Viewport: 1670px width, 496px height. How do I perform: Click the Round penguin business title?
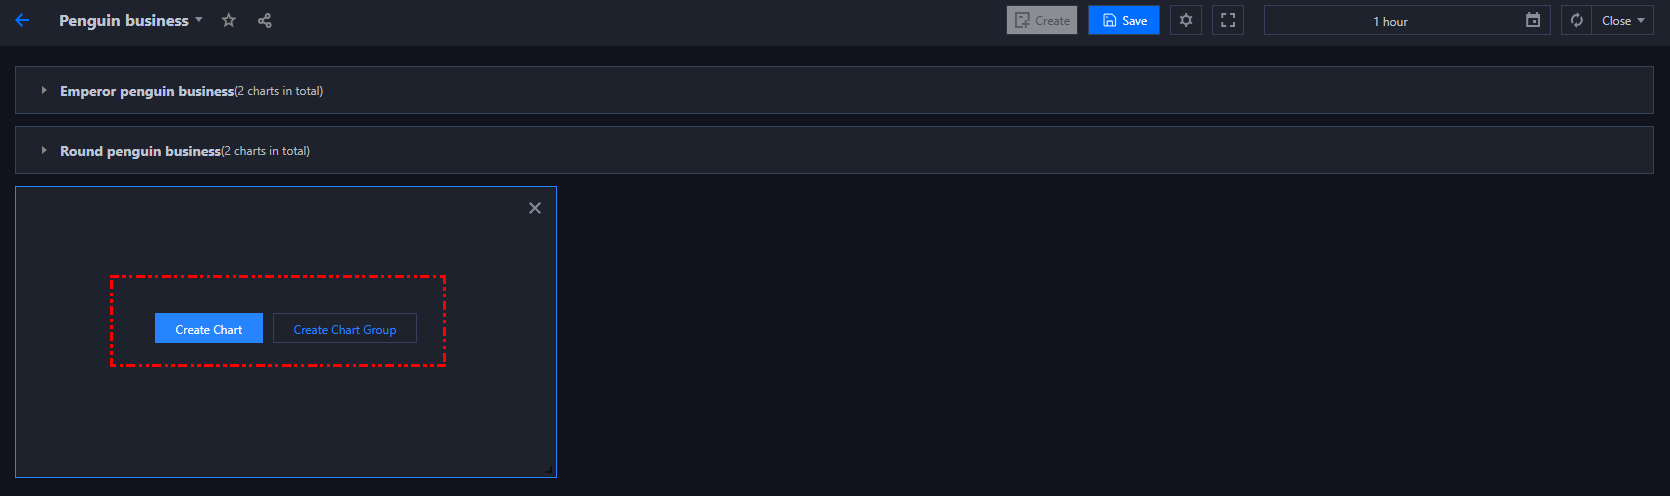coord(140,151)
